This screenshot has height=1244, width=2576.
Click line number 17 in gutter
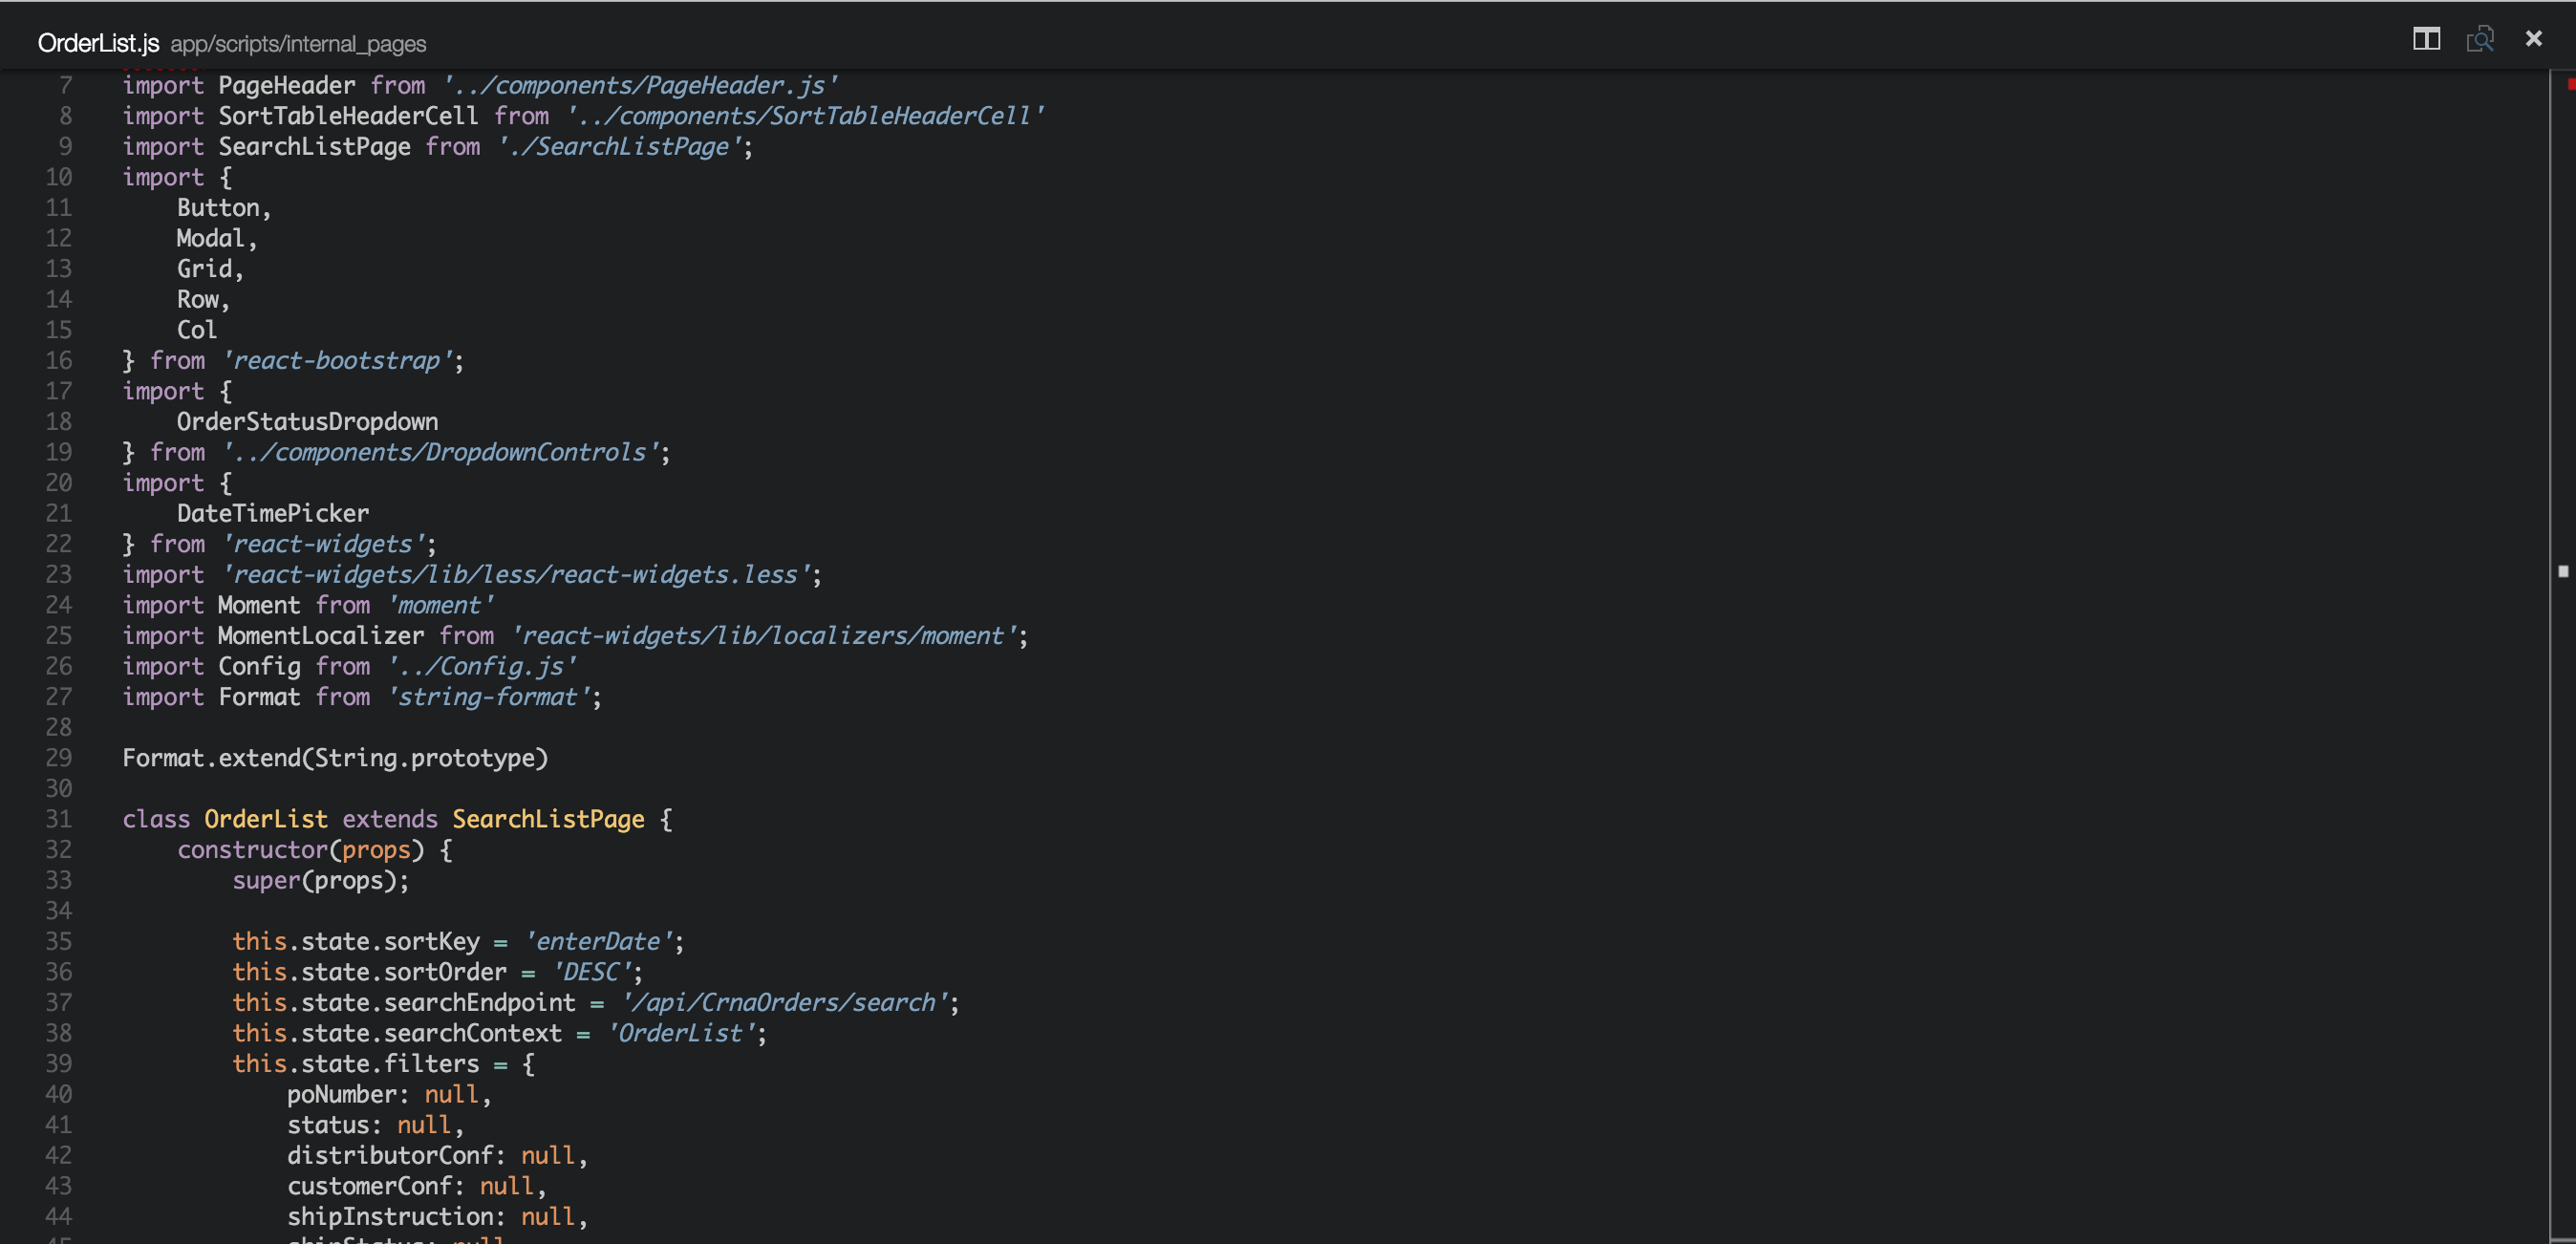click(x=58, y=391)
